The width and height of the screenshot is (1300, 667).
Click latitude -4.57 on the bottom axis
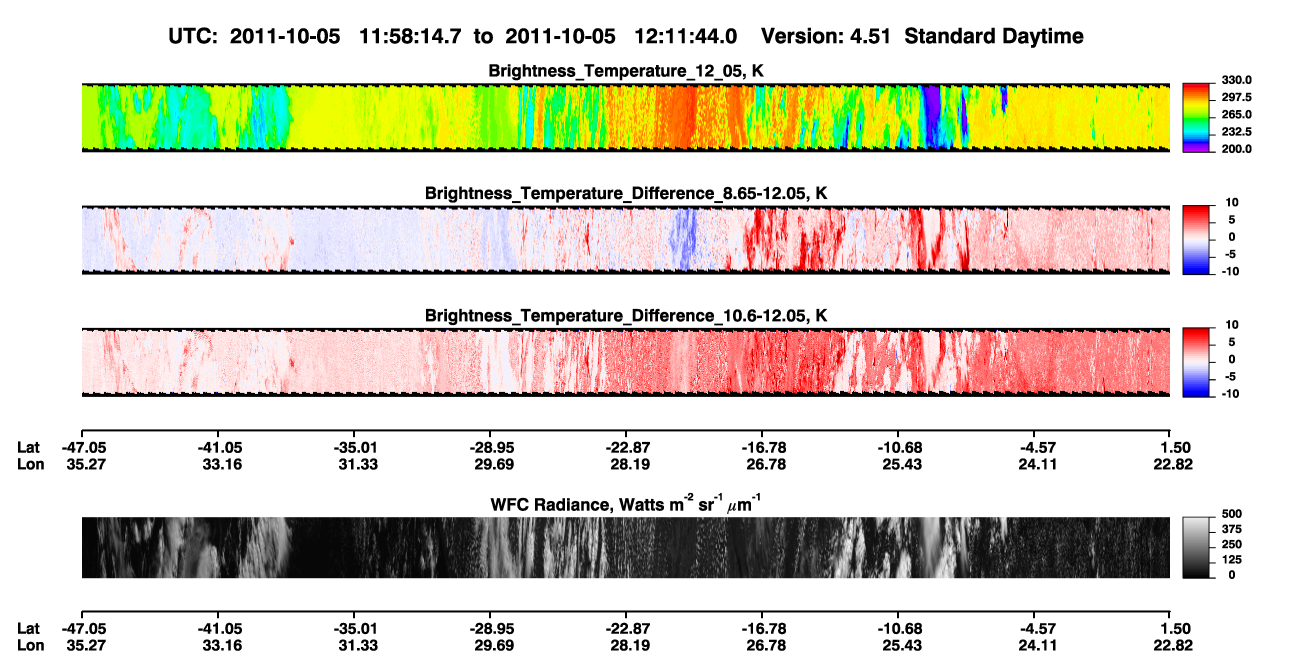click(x=1034, y=629)
